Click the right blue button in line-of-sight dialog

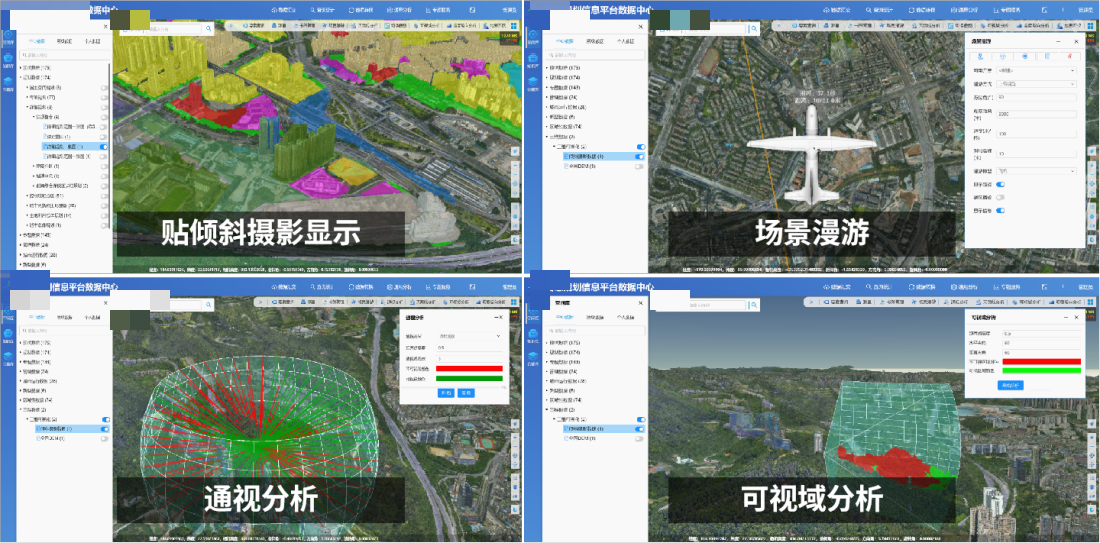coord(465,394)
